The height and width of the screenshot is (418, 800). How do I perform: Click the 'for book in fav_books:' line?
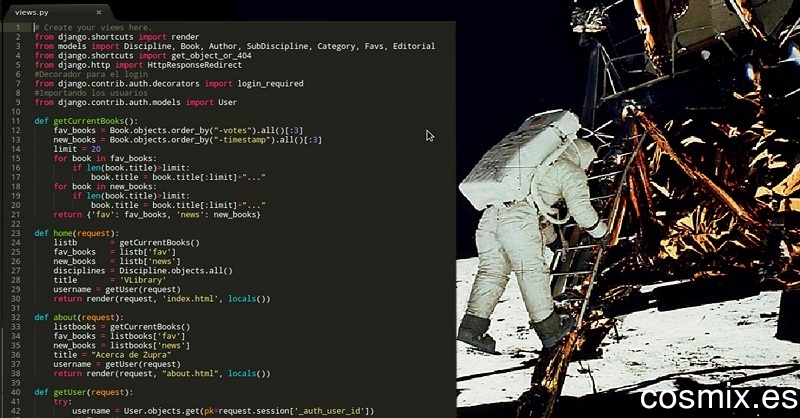point(105,158)
